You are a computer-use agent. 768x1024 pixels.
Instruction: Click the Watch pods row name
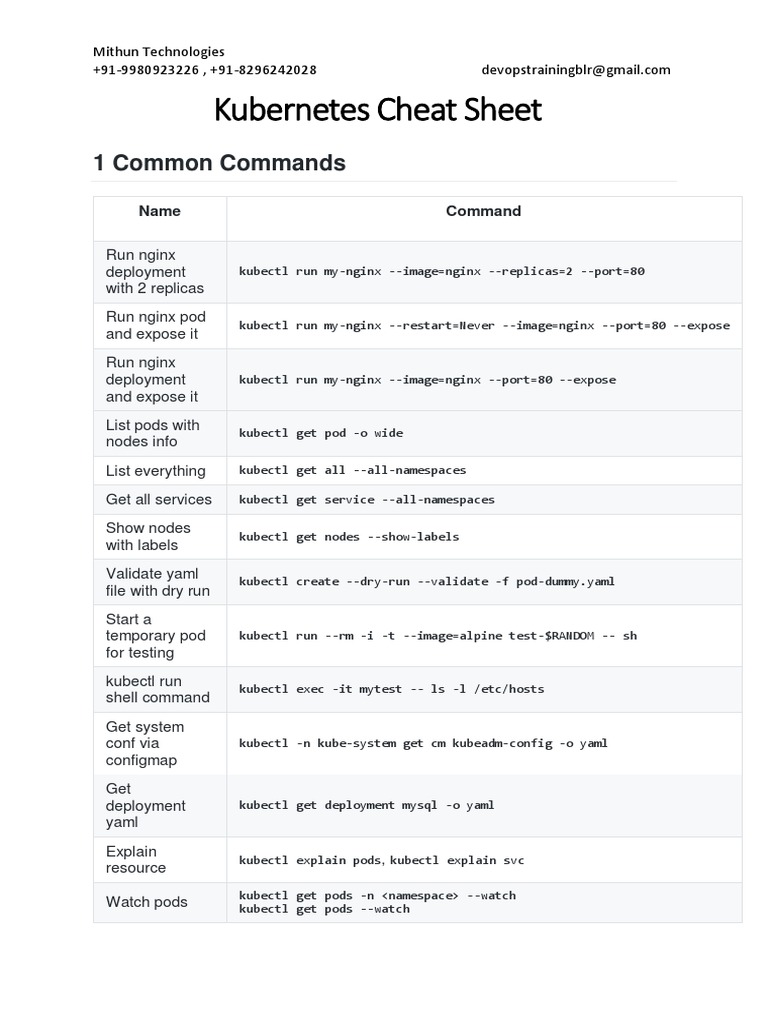146,902
